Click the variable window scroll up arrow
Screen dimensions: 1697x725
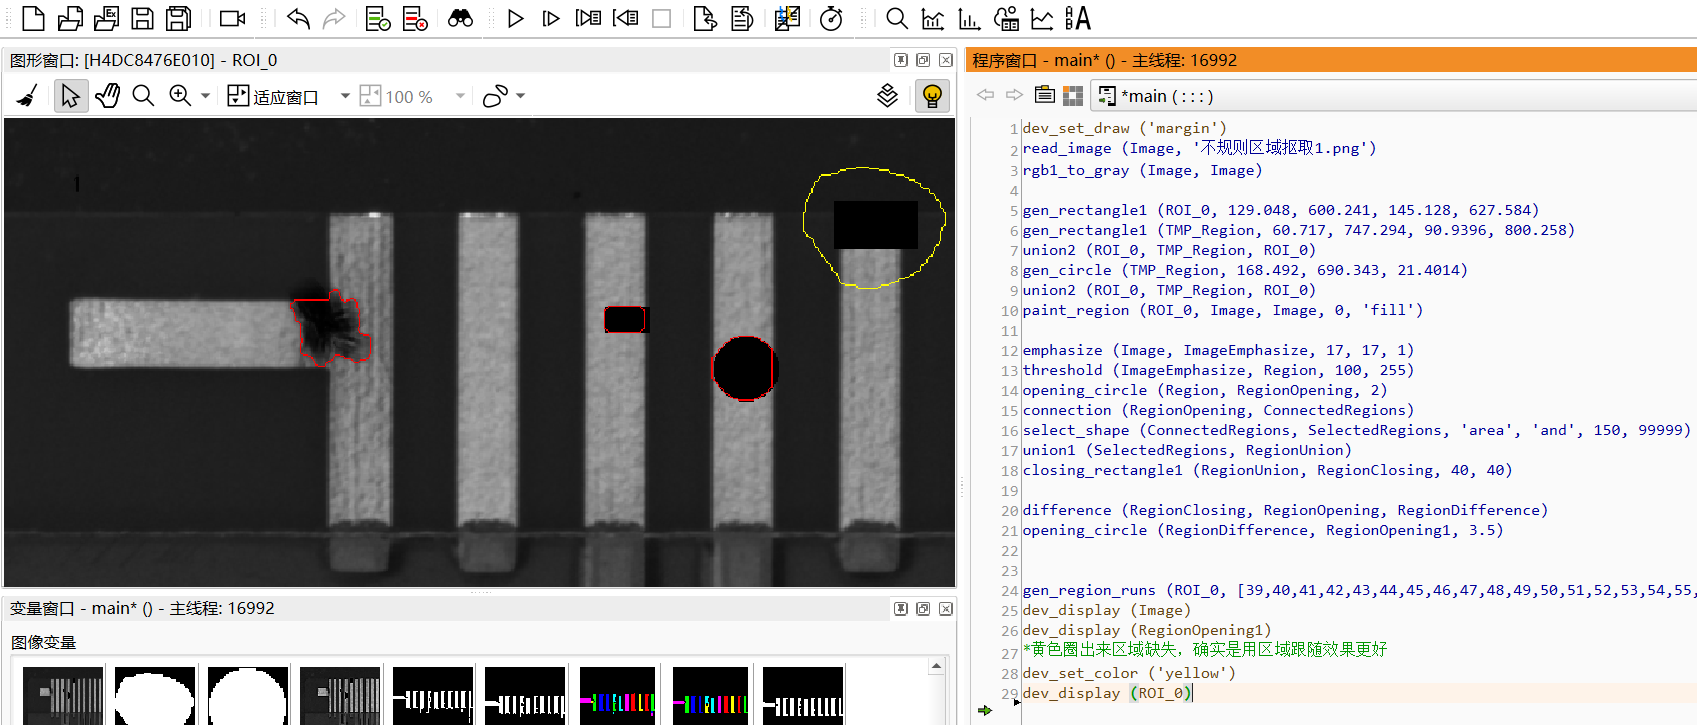click(x=936, y=666)
